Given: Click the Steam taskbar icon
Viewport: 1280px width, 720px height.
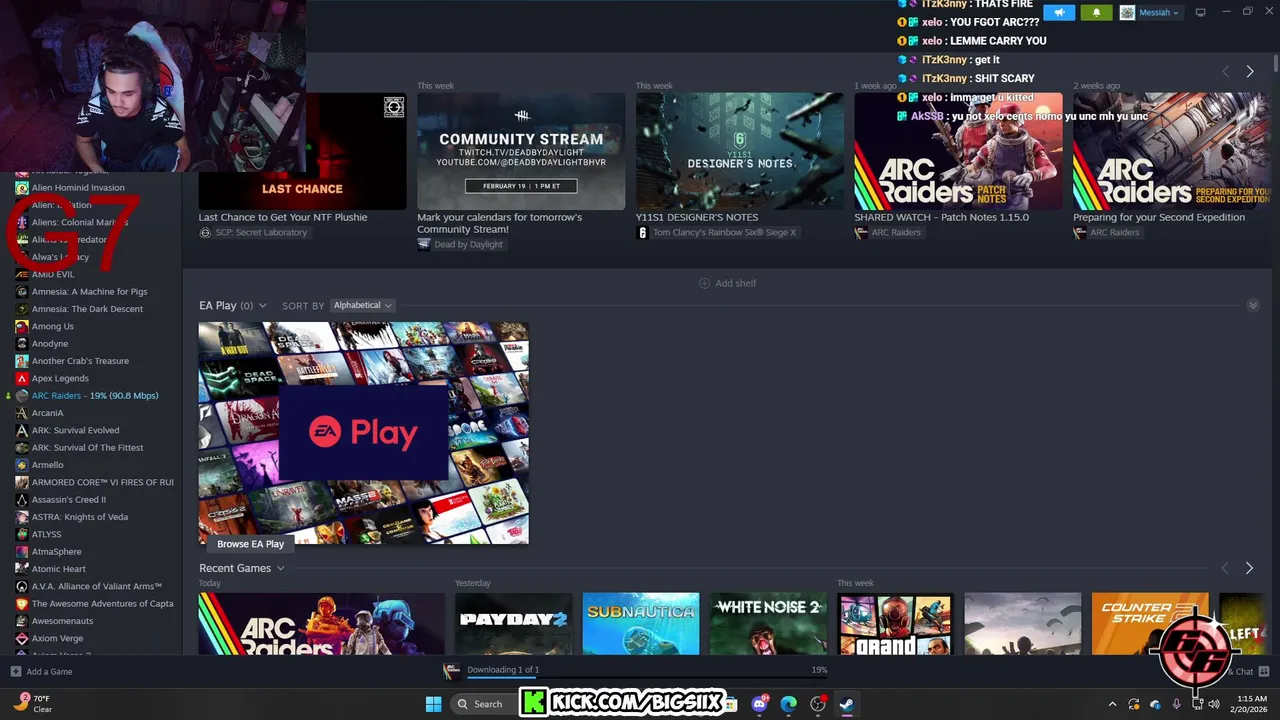Looking at the screenshot, I should click(x=846, y=704).
